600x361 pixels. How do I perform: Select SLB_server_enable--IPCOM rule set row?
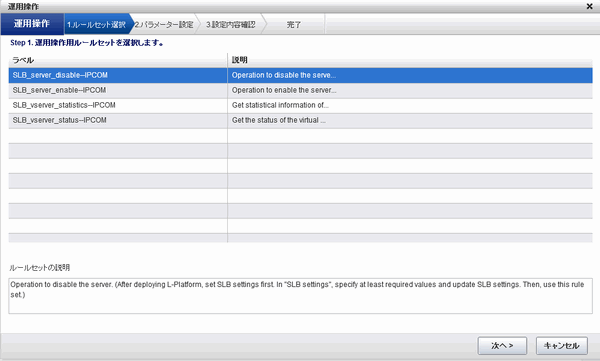coord(300,90)
